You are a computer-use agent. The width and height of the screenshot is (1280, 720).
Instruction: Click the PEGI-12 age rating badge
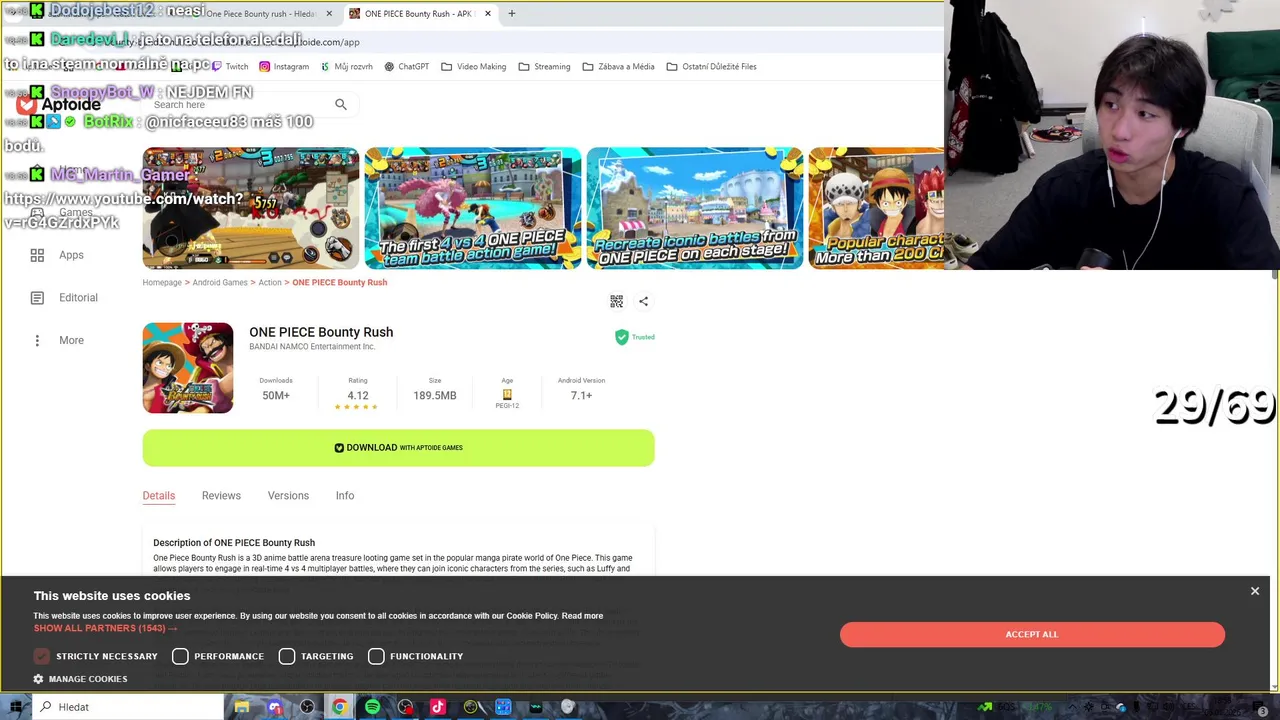pyautogui.click(x=507, y=397)
